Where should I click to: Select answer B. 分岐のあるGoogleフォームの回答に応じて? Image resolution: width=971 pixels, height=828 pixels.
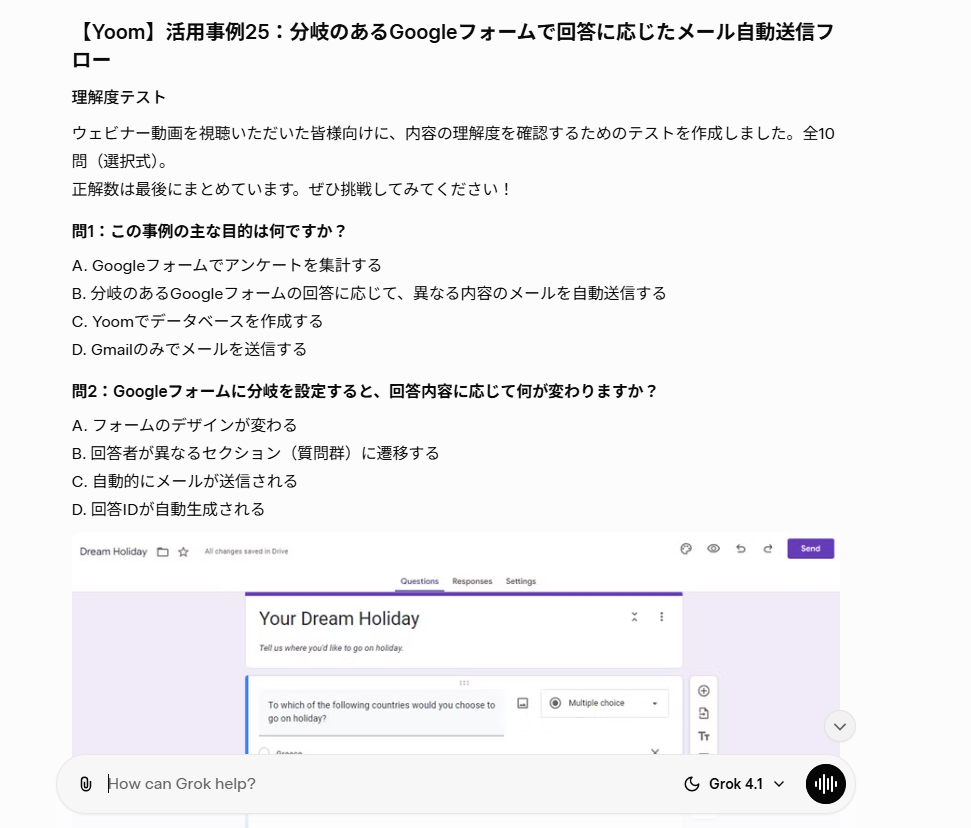pyautogui.click(x=369, y=294)
